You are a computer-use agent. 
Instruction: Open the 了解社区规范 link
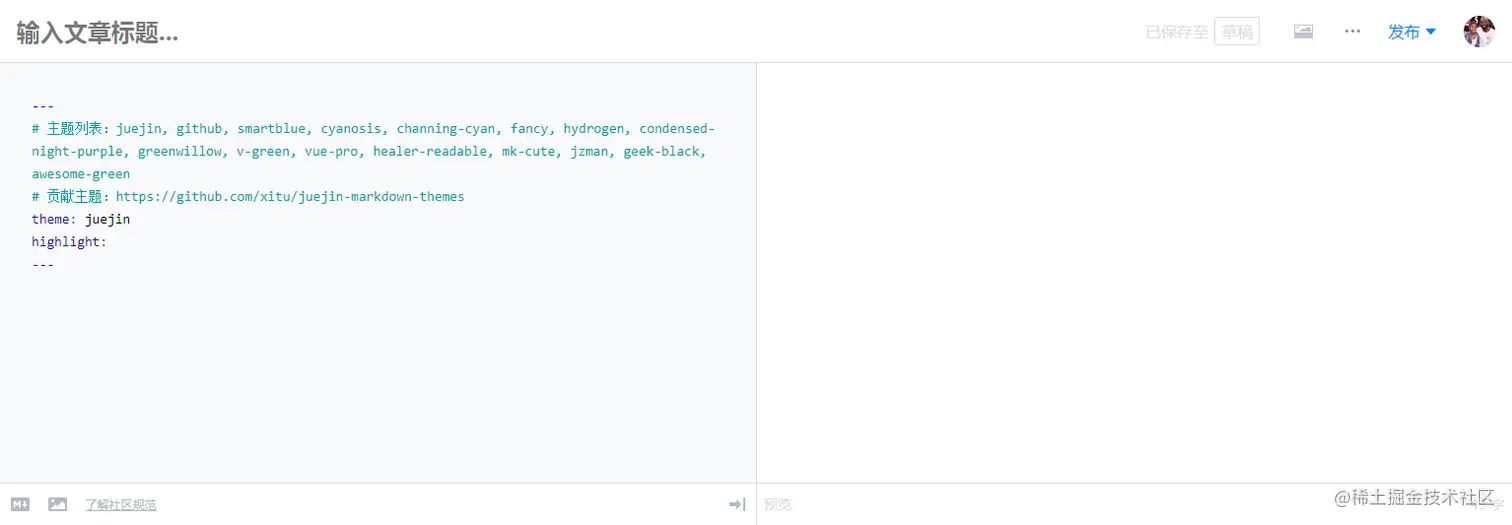click(120, 505)
